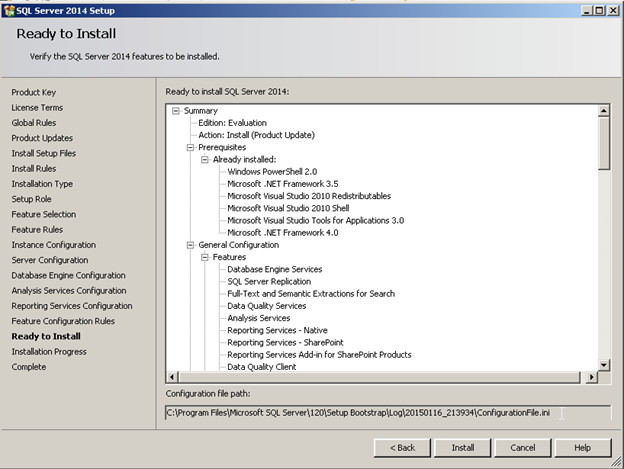The image size is (624, 469).
Task: Maximize the SQL Server 2014 Setup window
Action: (599, 11)
